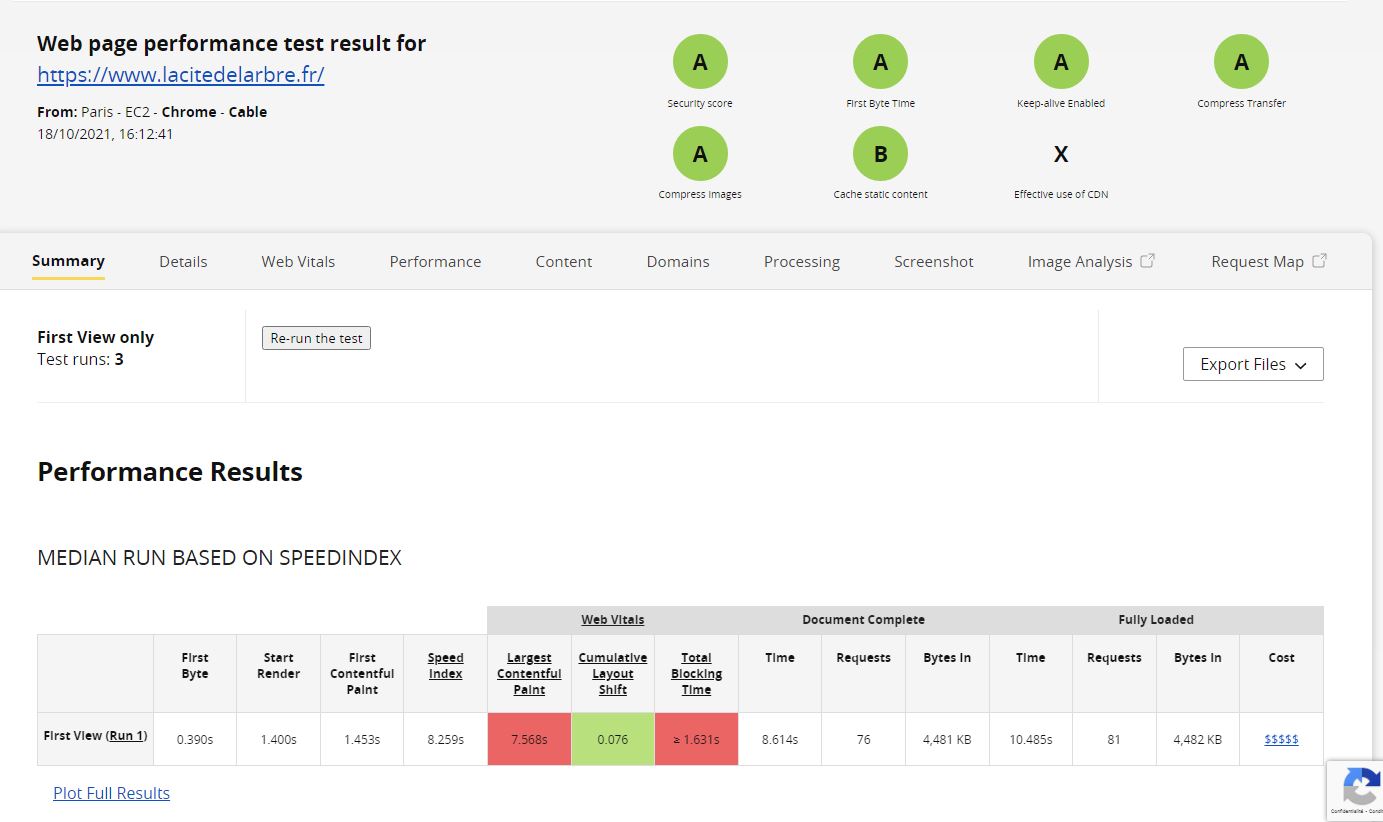Open the Content tab

(564, 262)
